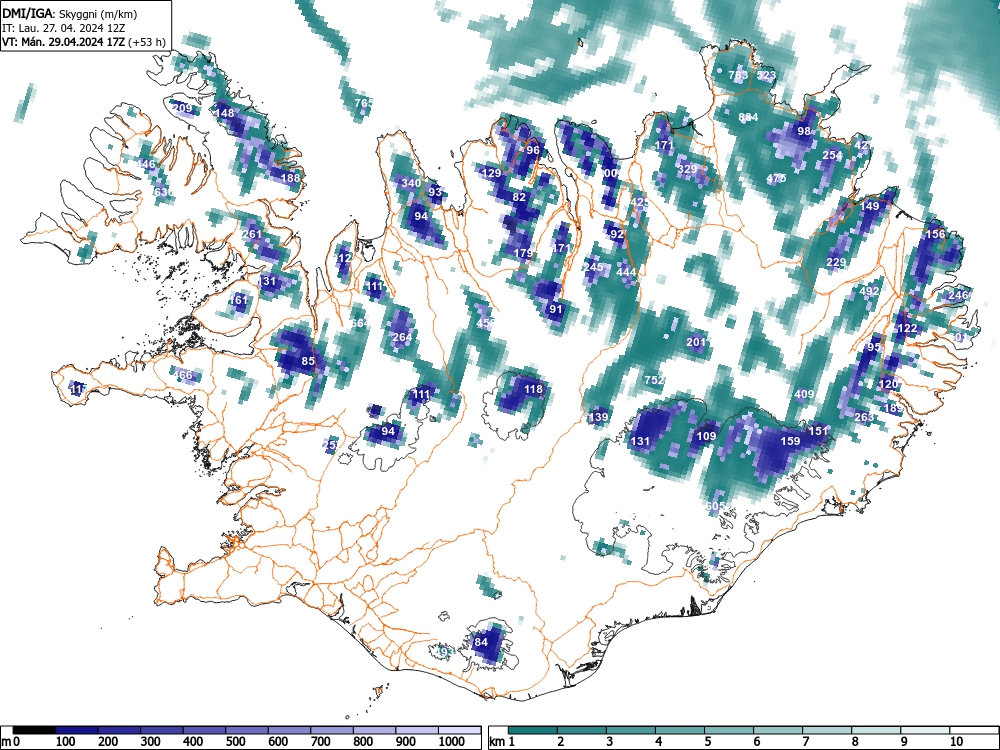1000x750 pixels.
Task: Click the visibility value 156 on the map
Action: click(935, 234)
